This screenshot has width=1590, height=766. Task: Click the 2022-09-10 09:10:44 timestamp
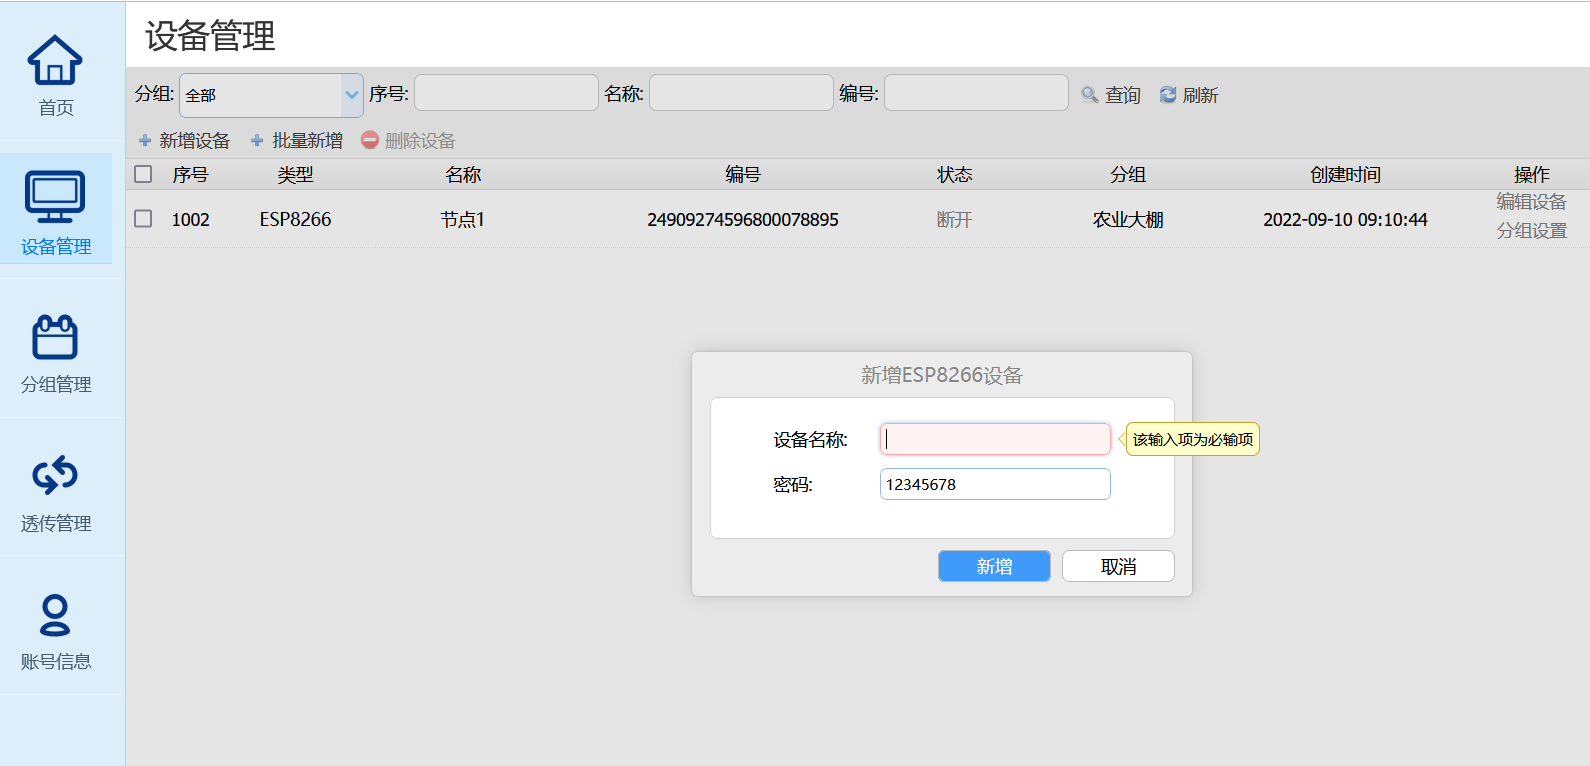coord(1345,220)
